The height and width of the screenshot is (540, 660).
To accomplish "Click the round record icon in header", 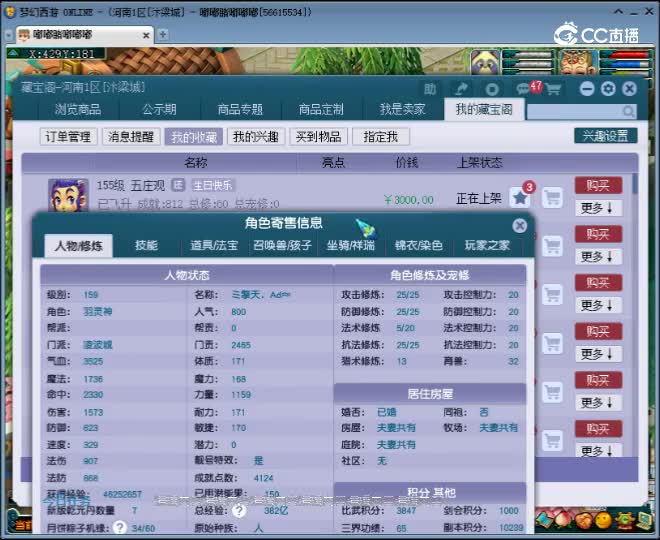I will pyautogui.click(x=492, y=89).
